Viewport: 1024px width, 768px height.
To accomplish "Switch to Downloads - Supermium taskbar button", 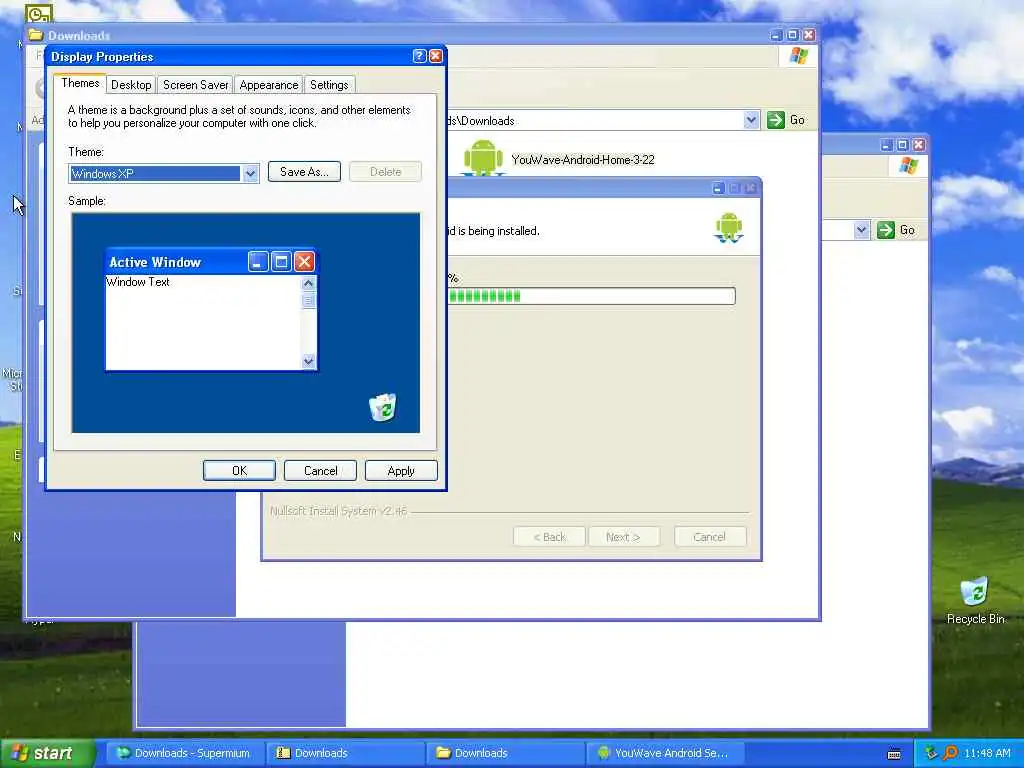I will [184, 753].
